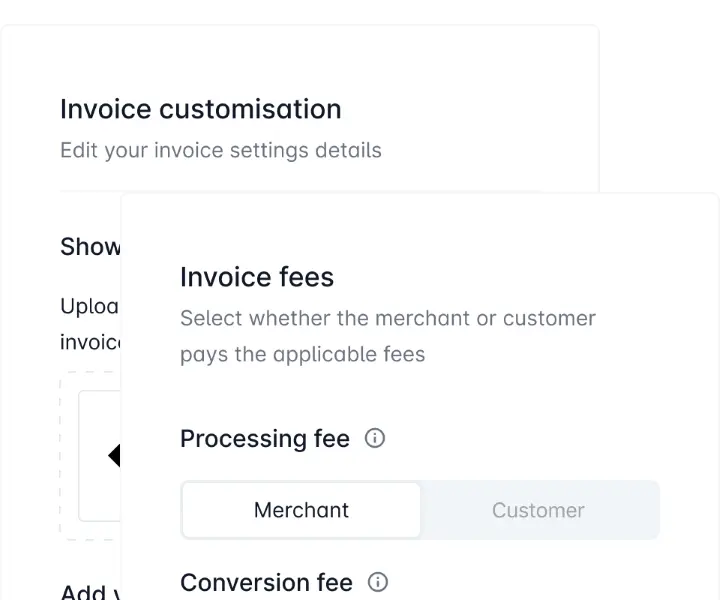
Task: Click the Invoice fees heading
Action: point(257,277)
